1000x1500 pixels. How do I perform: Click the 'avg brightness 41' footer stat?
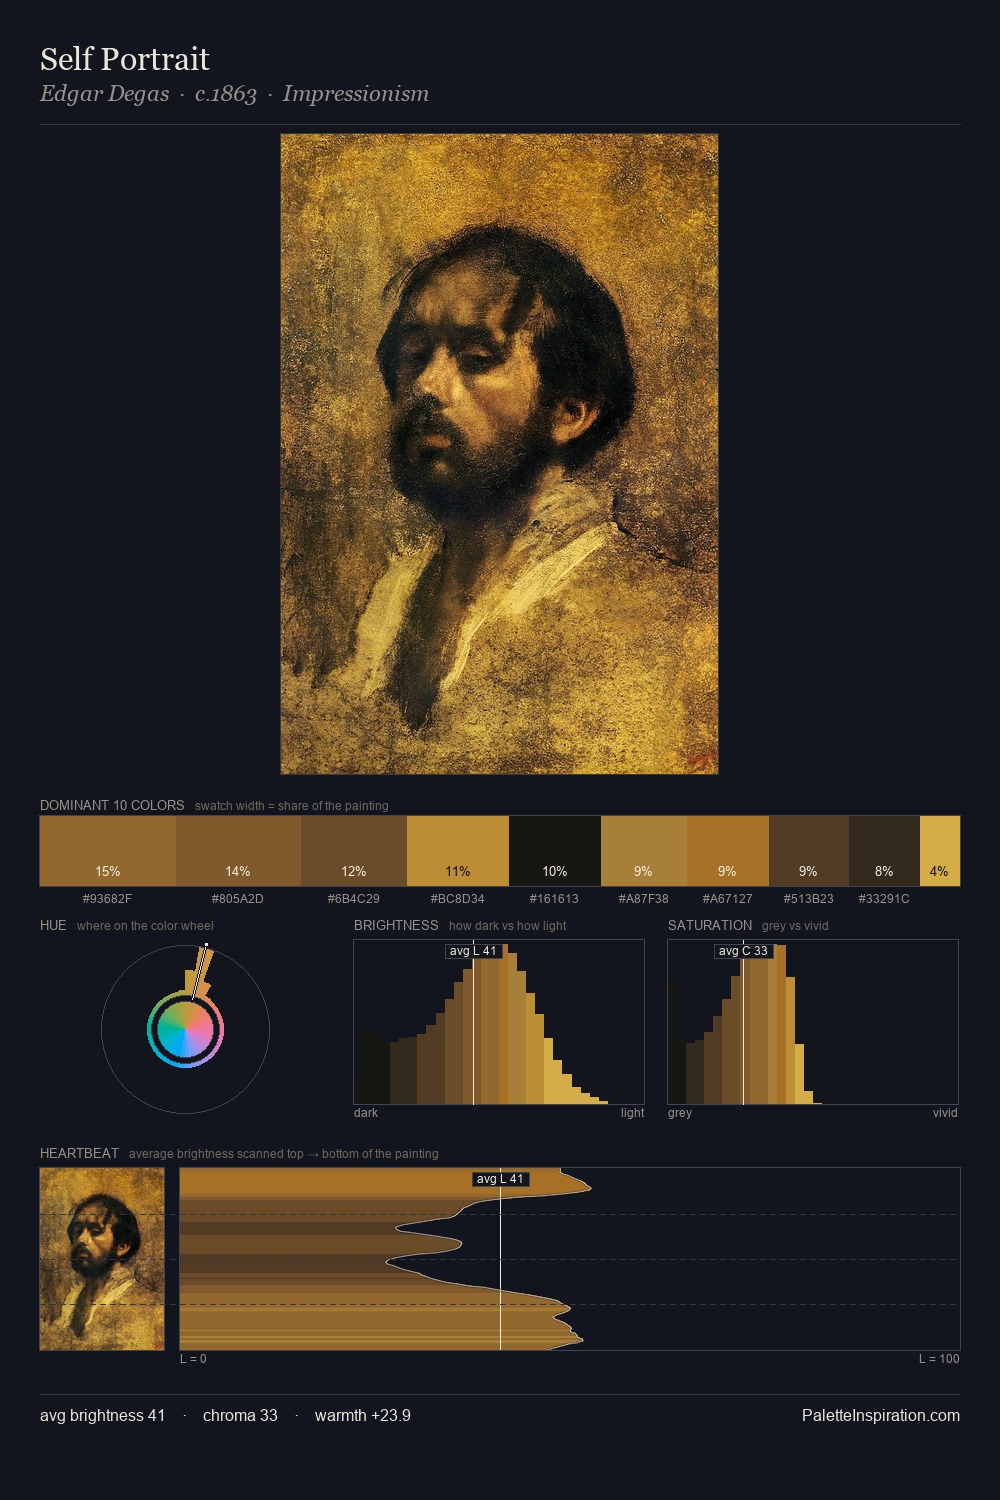point(102,1415)
